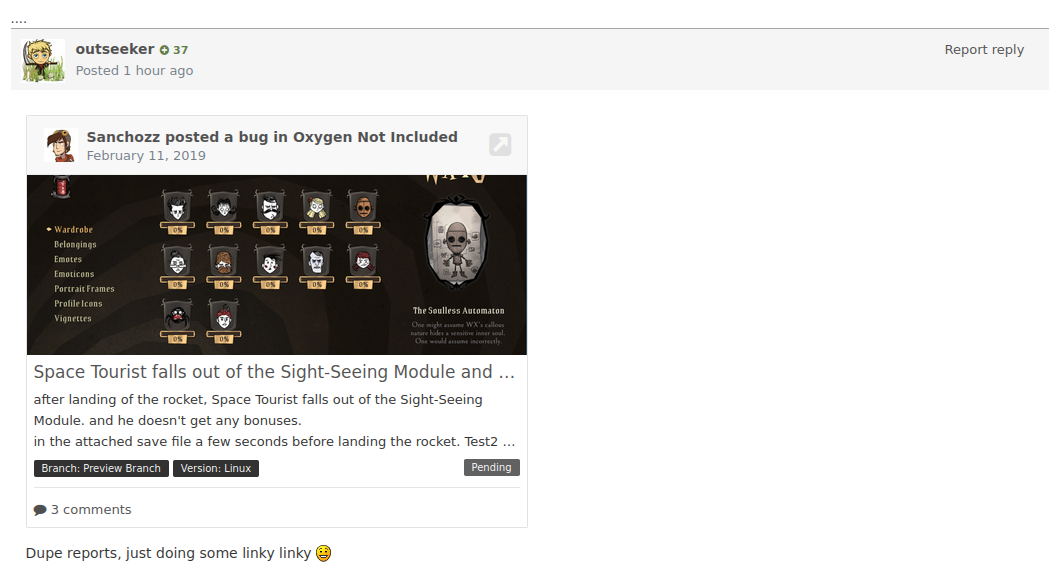The width and height of the screenshot is (1059, 570).
Task: Click the WX-78 portrait in oval frame
Action: (x=457, y=242)
